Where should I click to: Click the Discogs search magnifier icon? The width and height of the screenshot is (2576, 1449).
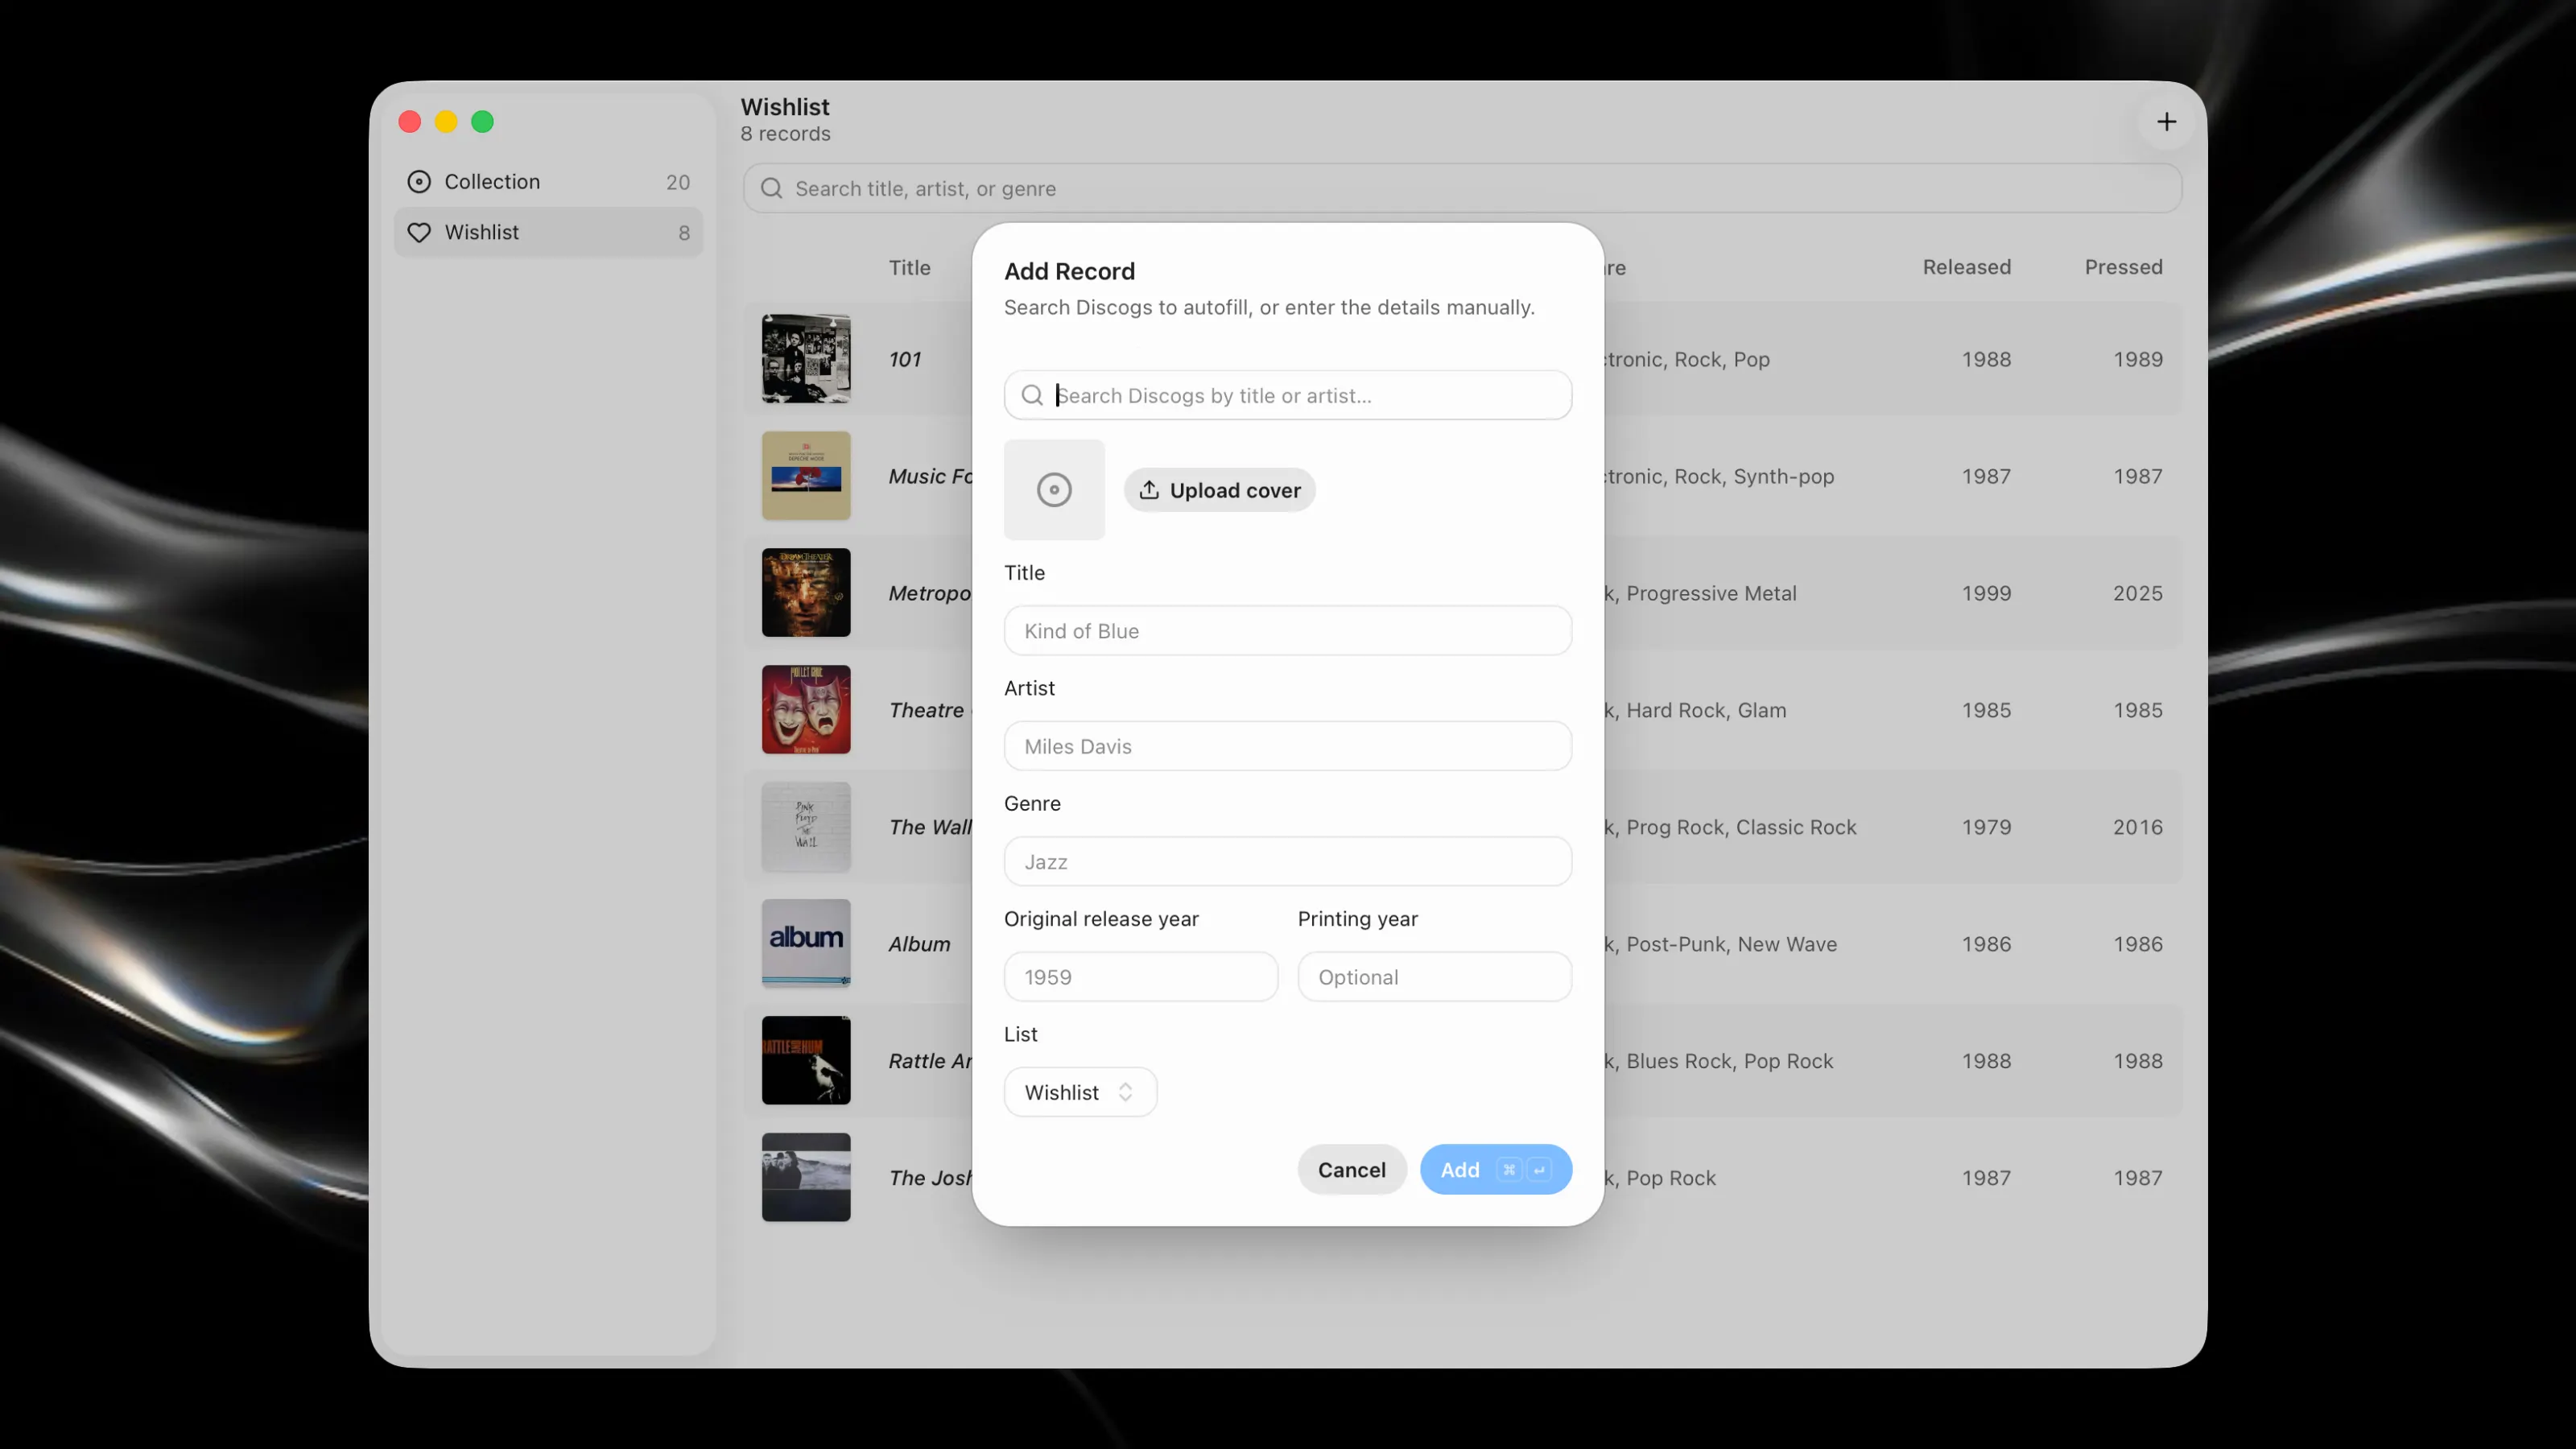[1032, 395]
